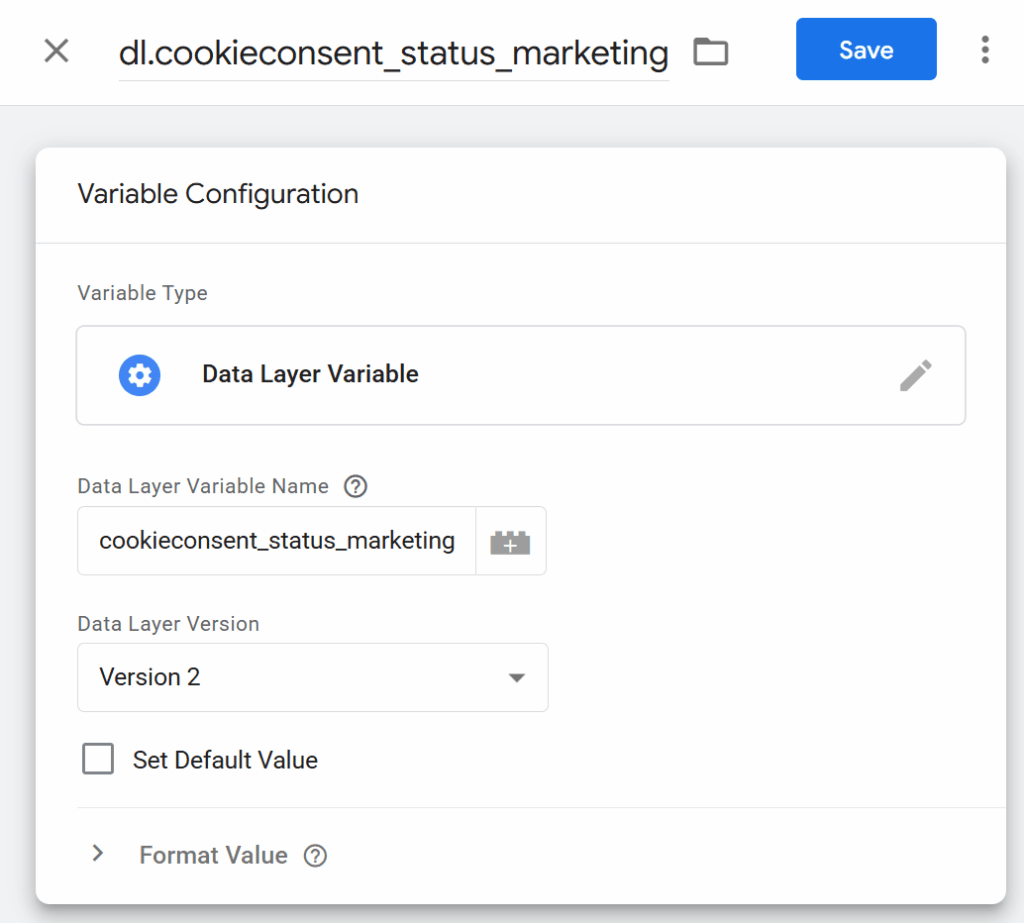Enable the Set Default Value checkbox

98,760
